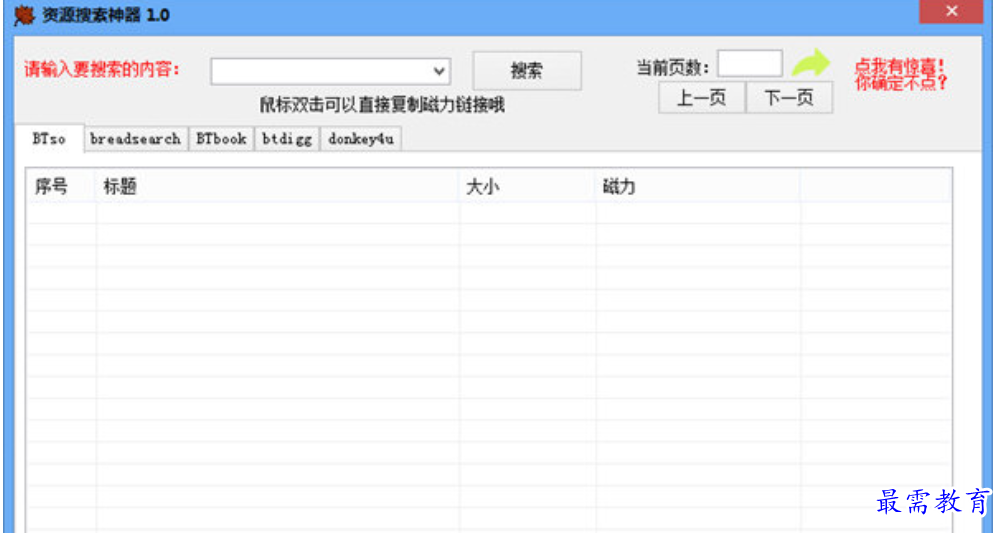
Task: Click the hint text 鼠标双击可以直接复制磁力链接哦
Action: pos(382,105)
